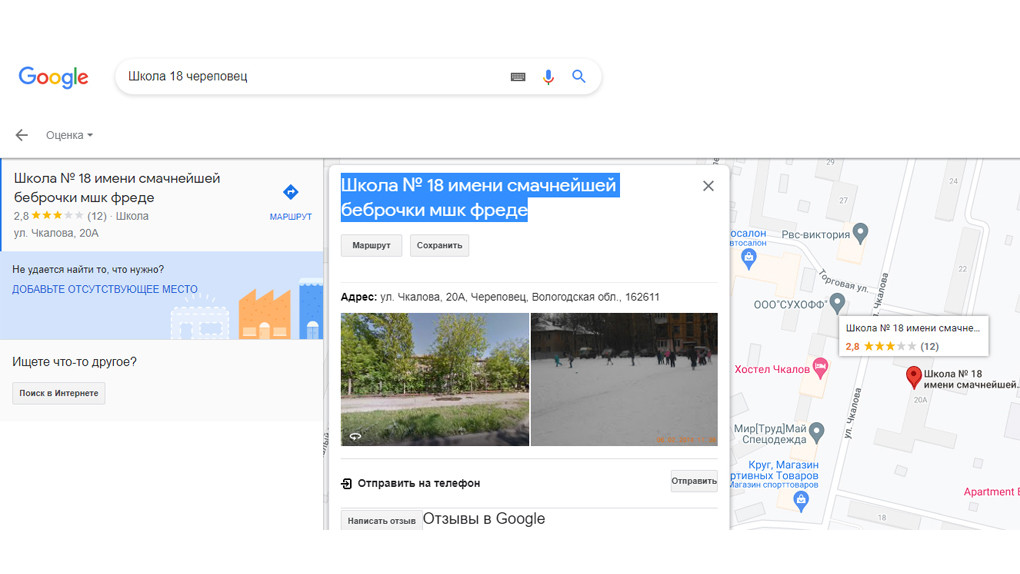
Task: Click Отправить на телефон label
Action: pos(419,484)
